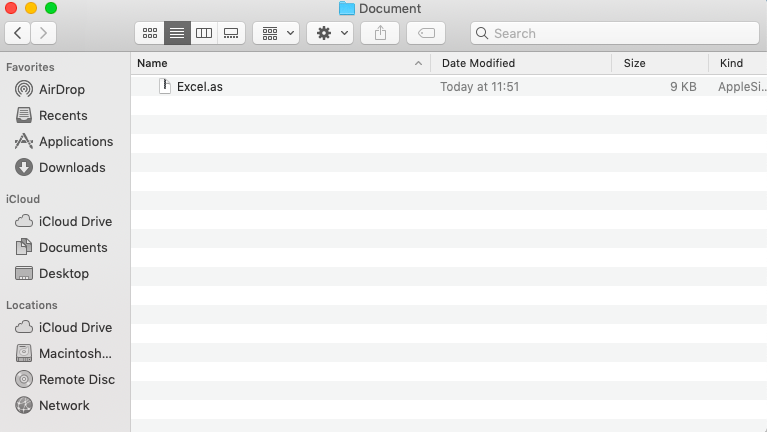This screenshot has width=767, height=432.
Task: Toggle the Name sort direction arrow
Action: tap(418, 63)
